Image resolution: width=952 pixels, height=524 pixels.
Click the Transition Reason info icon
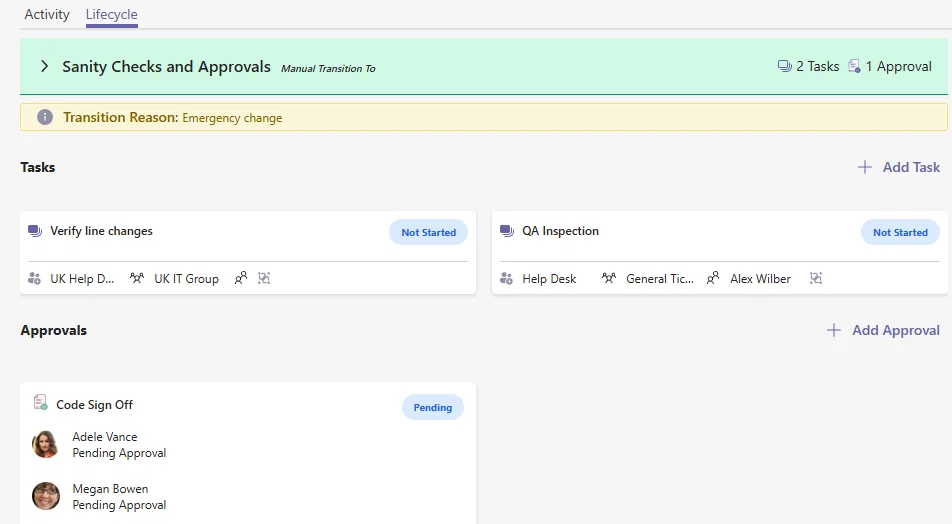coord(45,117)
